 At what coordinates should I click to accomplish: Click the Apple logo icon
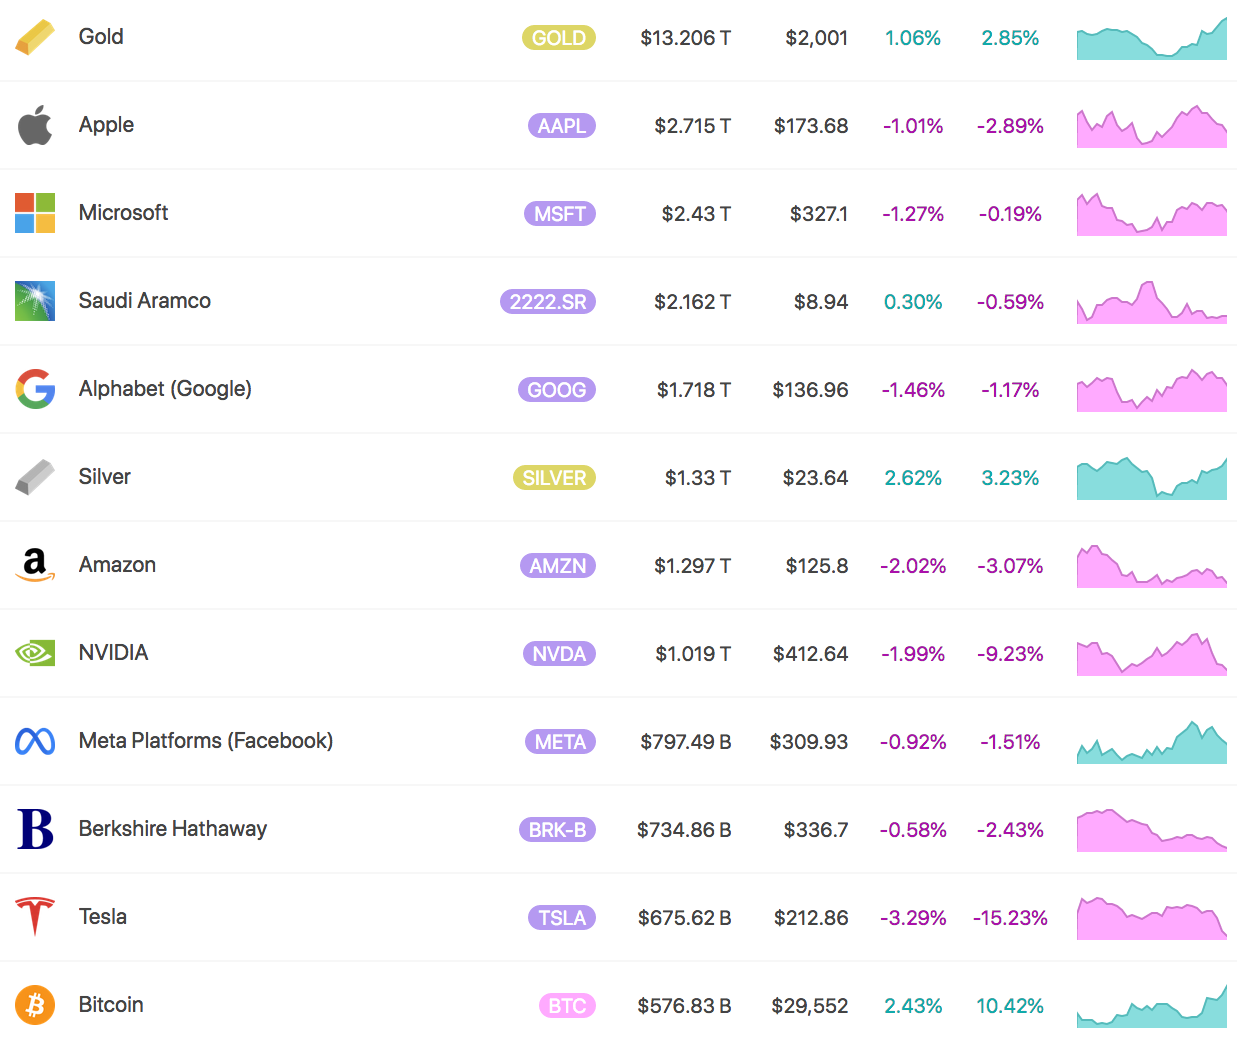point(35,125)
